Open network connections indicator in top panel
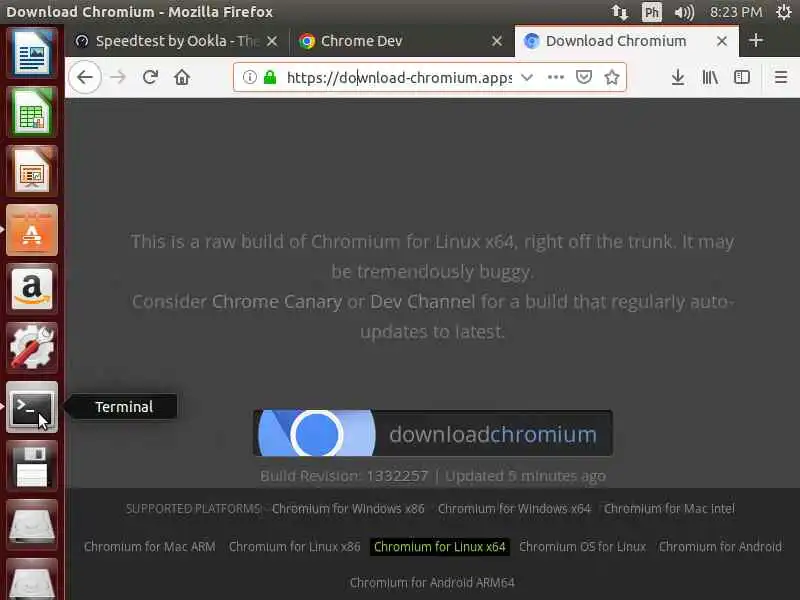Screen dimensions: 800x600 [x=619, y=12]
